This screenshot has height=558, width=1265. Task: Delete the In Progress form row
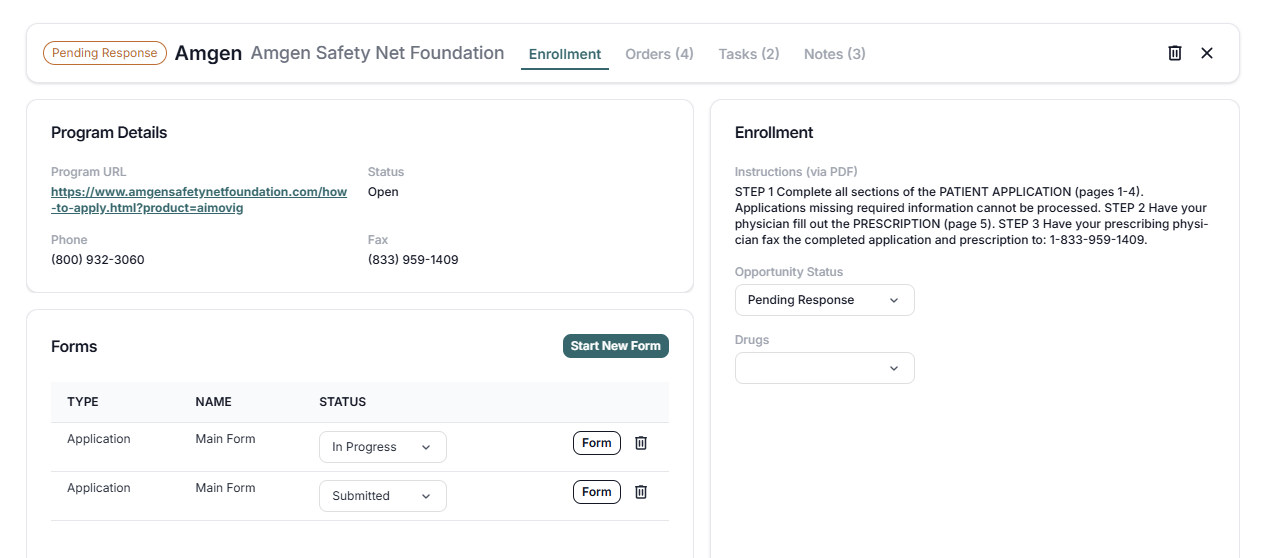[641, 443]
